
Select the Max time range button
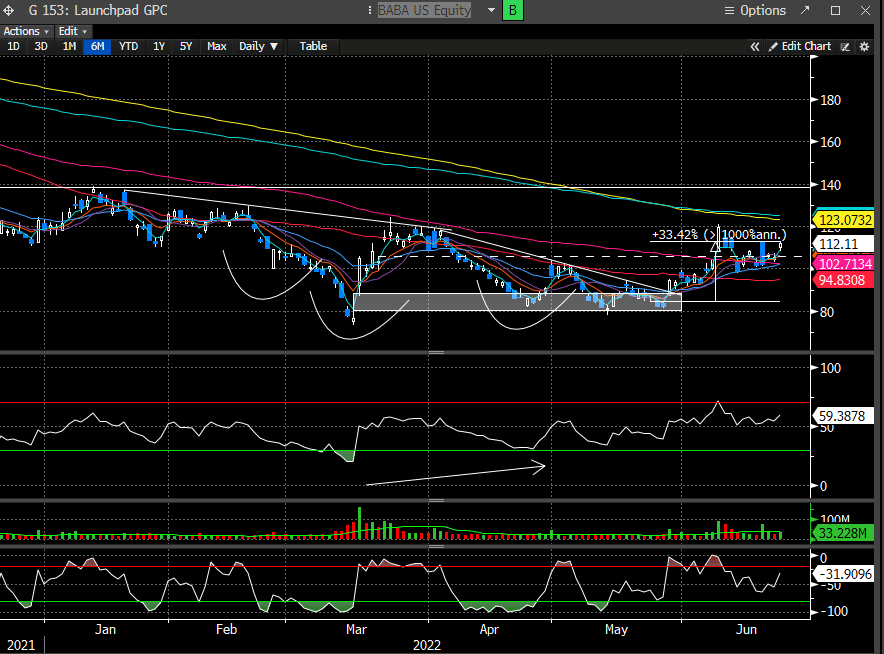click(216, 46)
